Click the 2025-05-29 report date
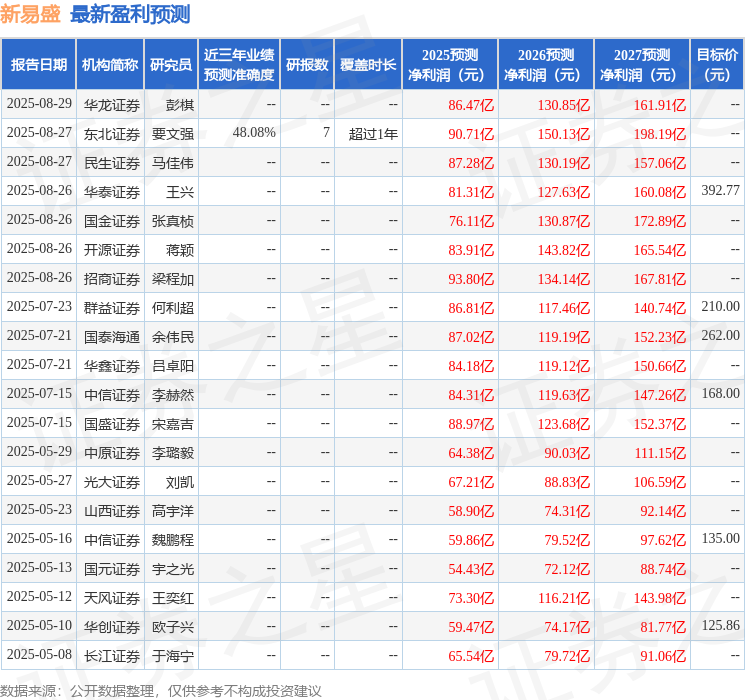 pos(39,451)
